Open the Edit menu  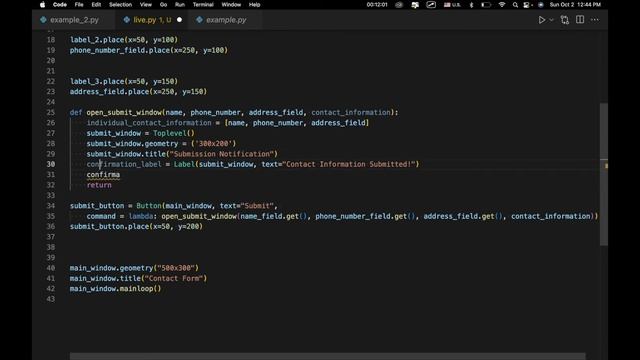[x=96, y=4]
